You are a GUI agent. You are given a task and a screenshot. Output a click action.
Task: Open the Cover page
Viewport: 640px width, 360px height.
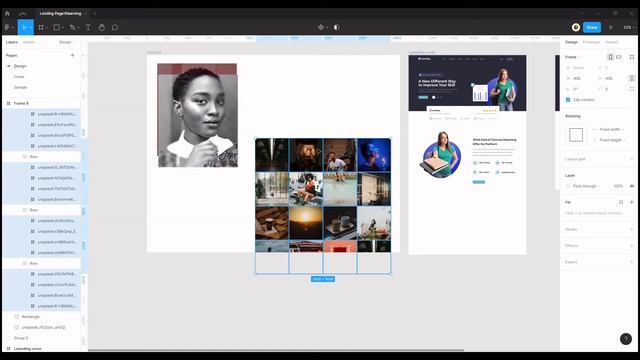coord(19,77)
